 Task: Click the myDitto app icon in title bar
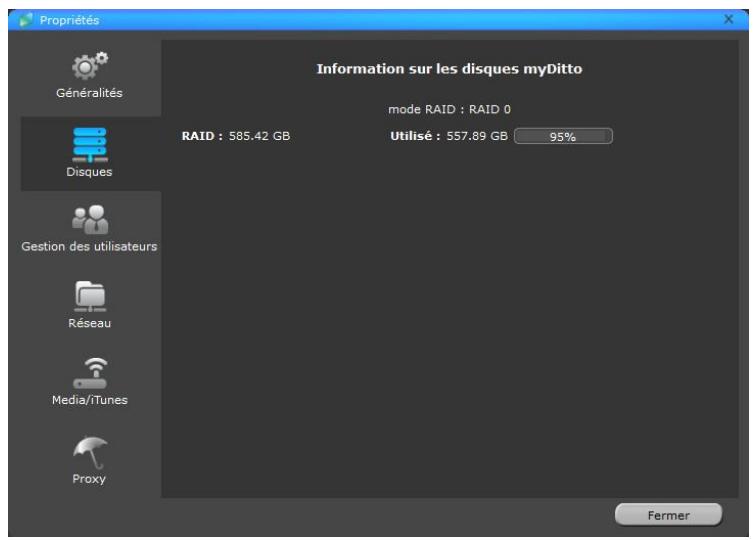26,20
